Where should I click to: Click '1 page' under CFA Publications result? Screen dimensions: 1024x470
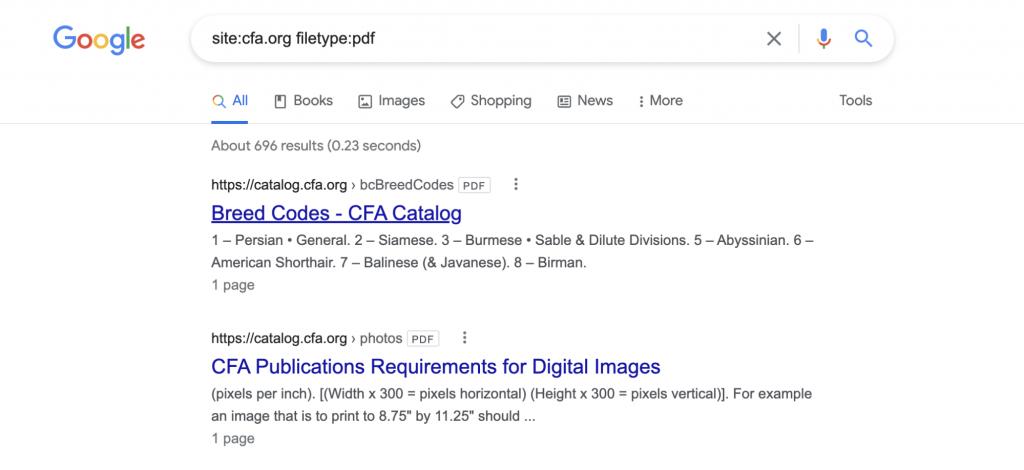232,439
